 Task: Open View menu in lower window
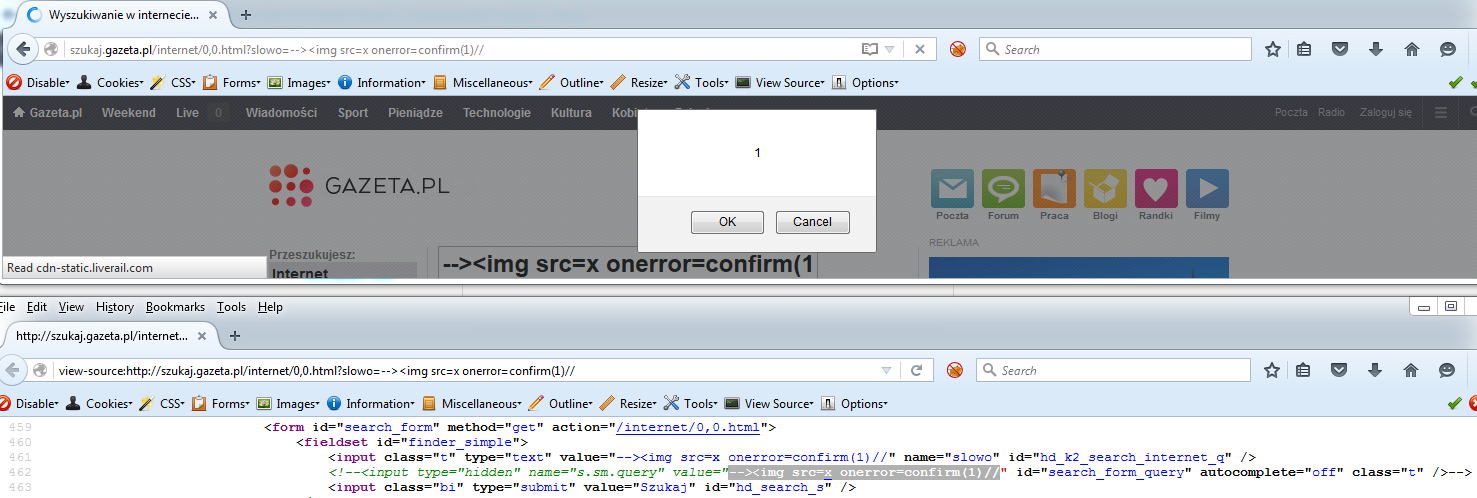71,307
